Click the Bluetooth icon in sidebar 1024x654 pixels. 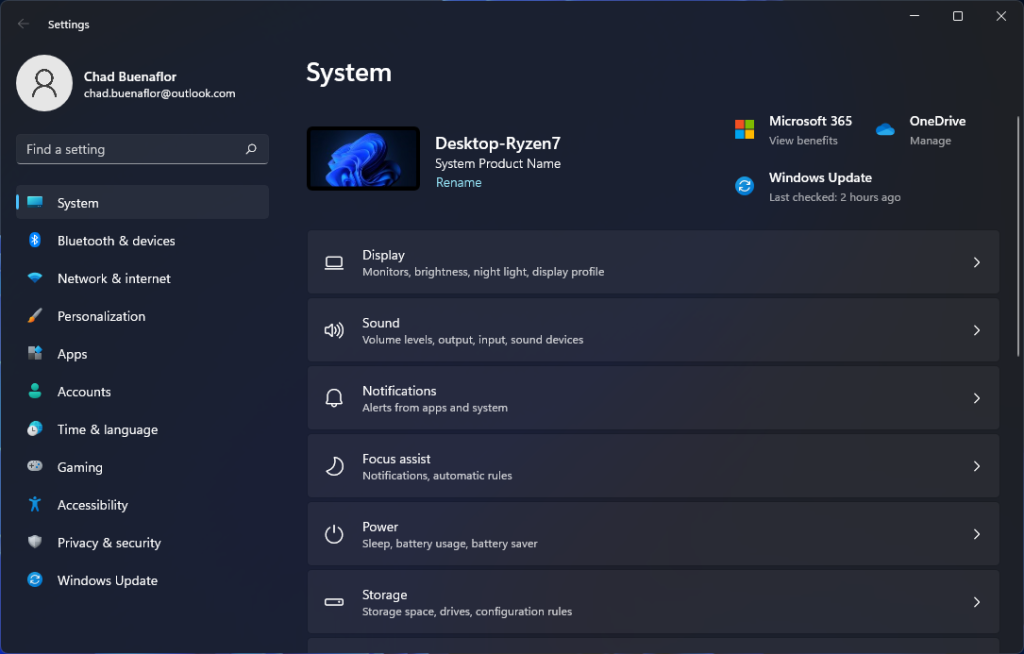pyautogui.click(x=35, y=240)
